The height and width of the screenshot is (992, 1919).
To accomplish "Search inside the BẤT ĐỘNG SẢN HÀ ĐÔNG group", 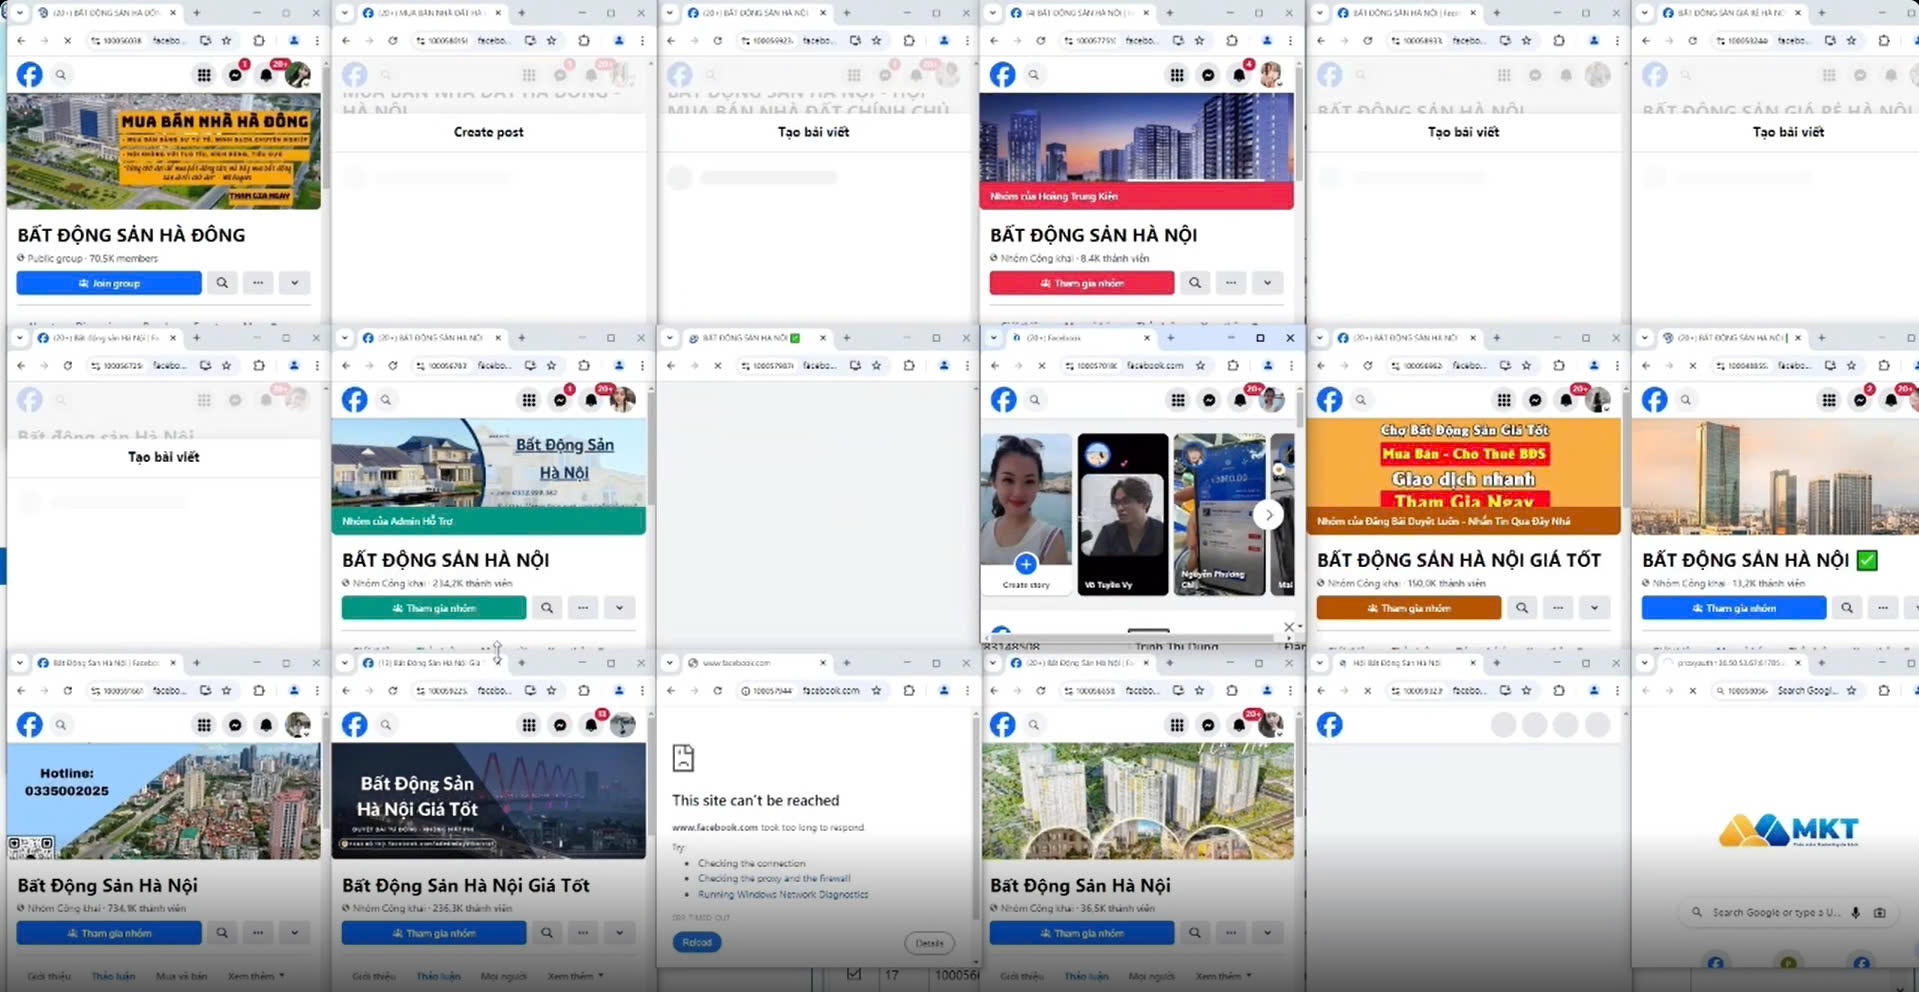I will point(222,283).
